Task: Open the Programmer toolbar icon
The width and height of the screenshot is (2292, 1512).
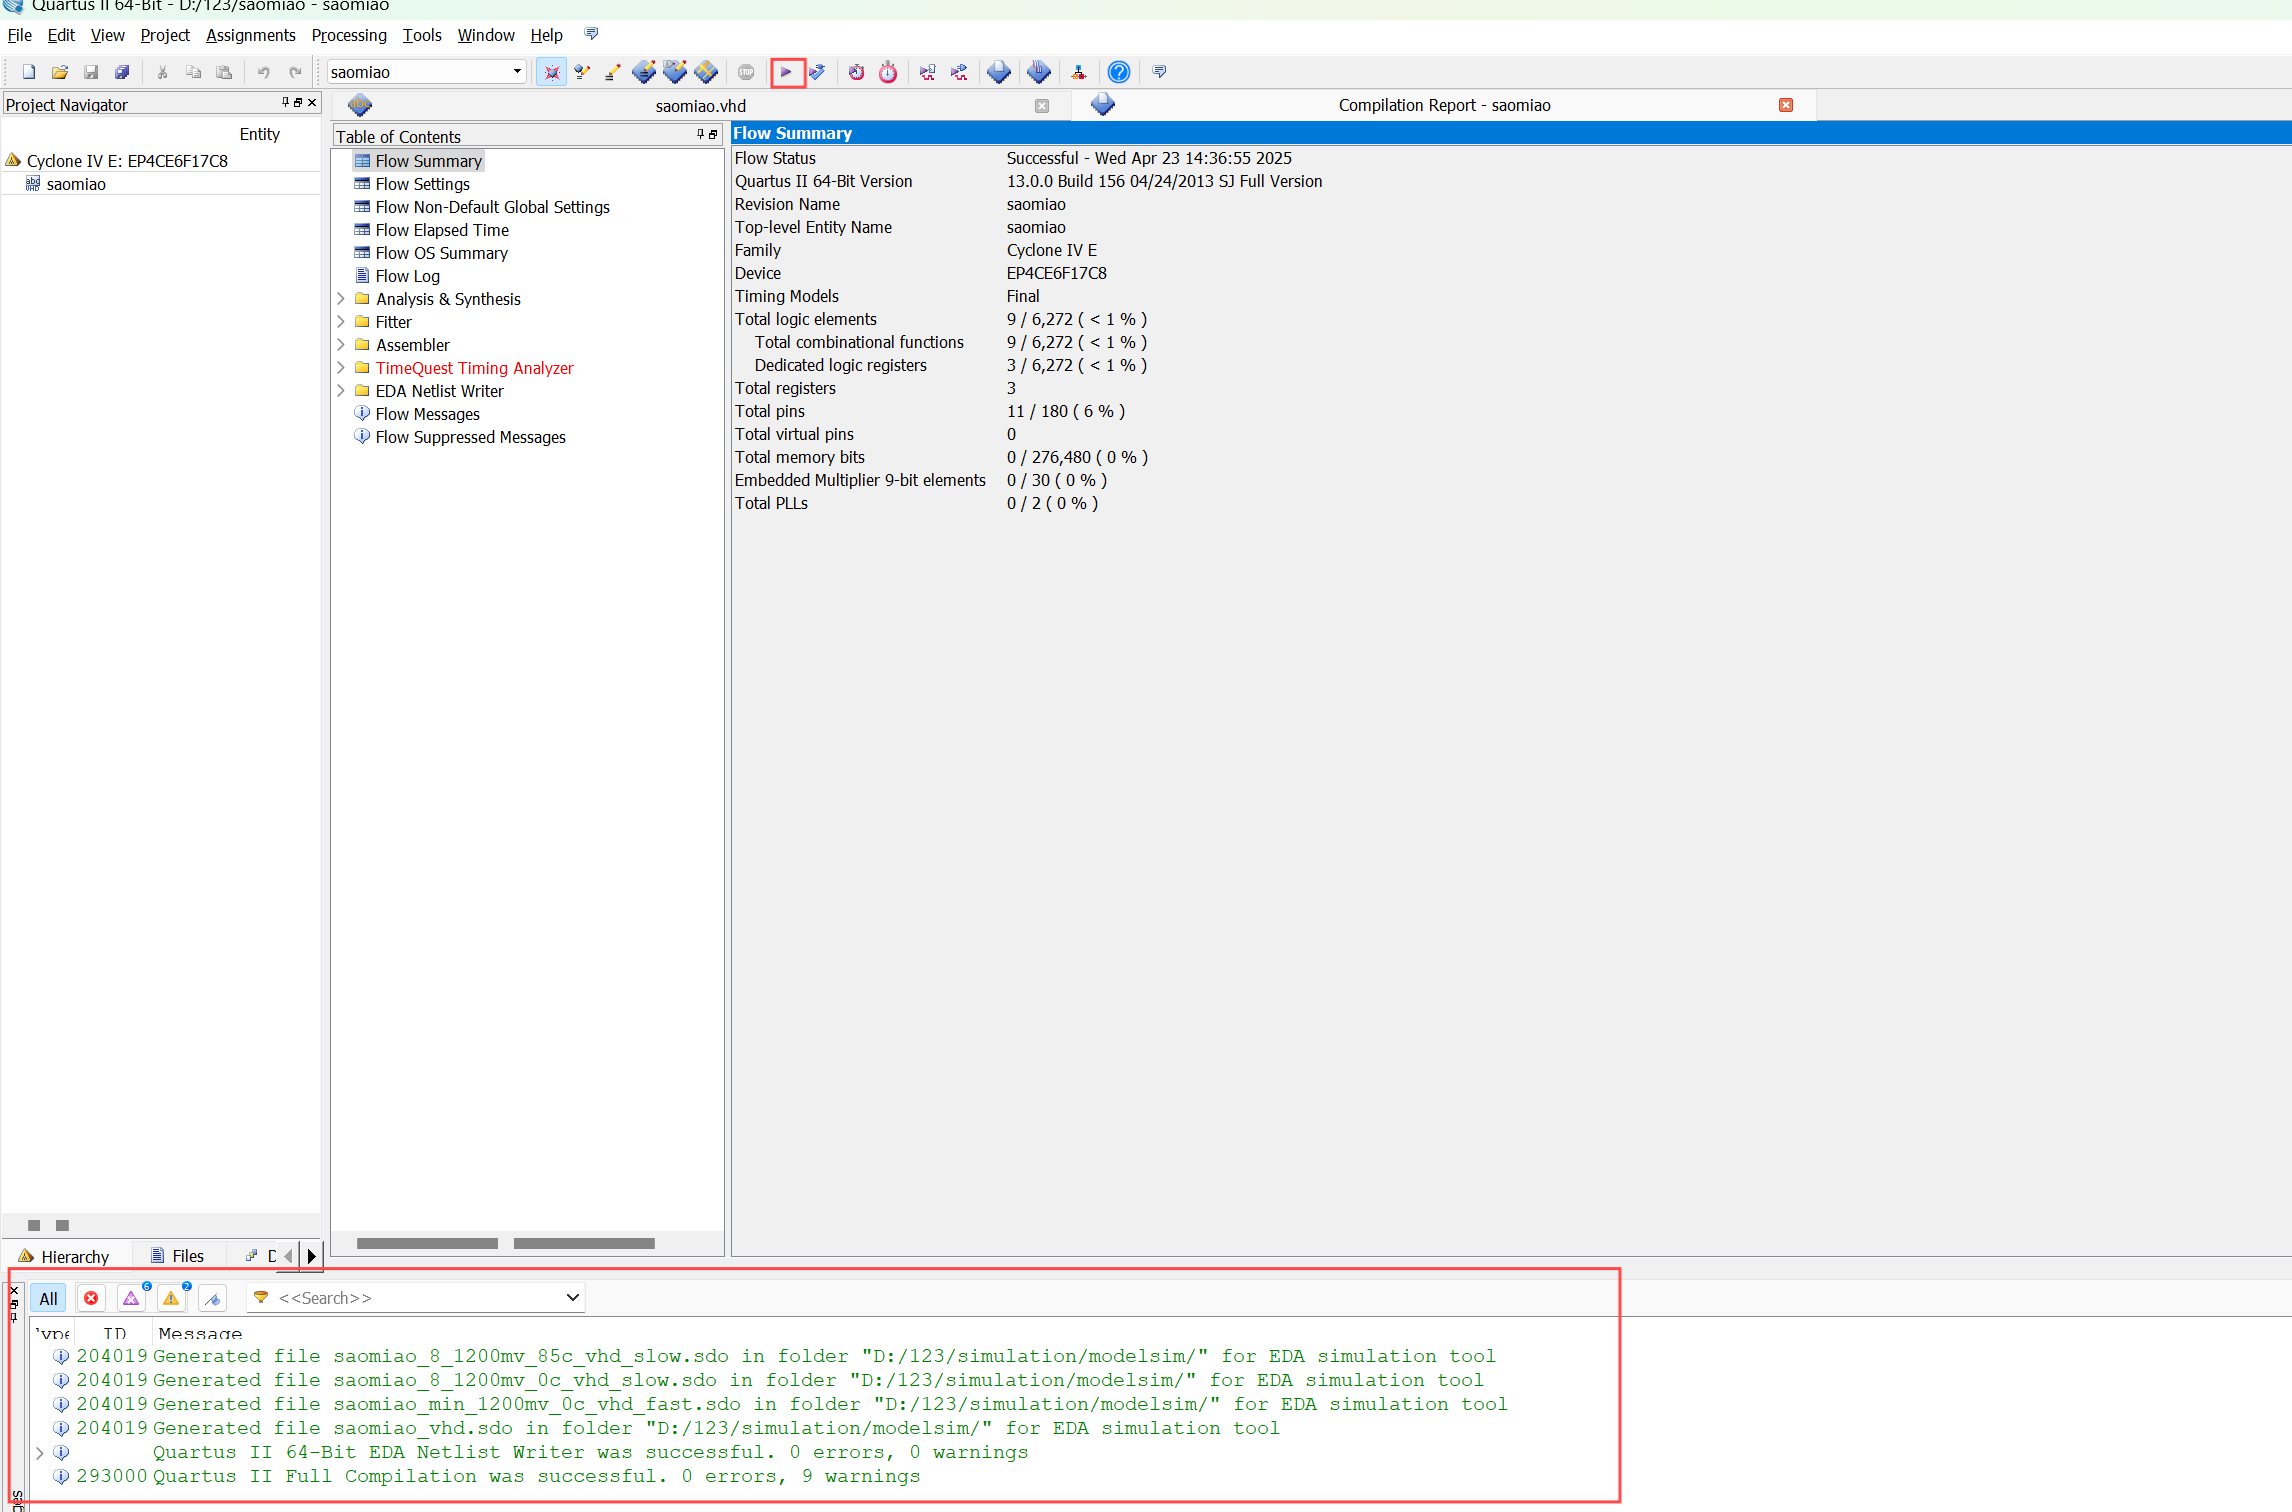Action: 1039,72
